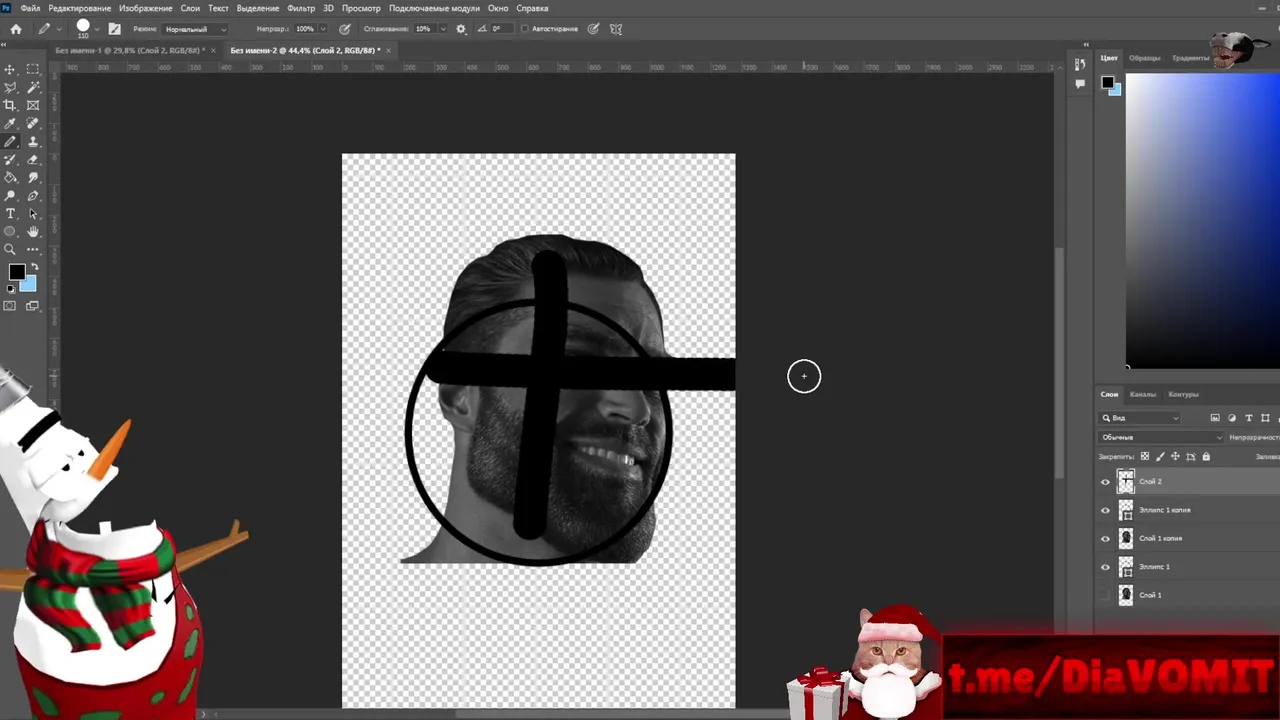Screen dimensions: 1280x720
Task: Switch to the Контуры tab
Action: coord(1183,394)
